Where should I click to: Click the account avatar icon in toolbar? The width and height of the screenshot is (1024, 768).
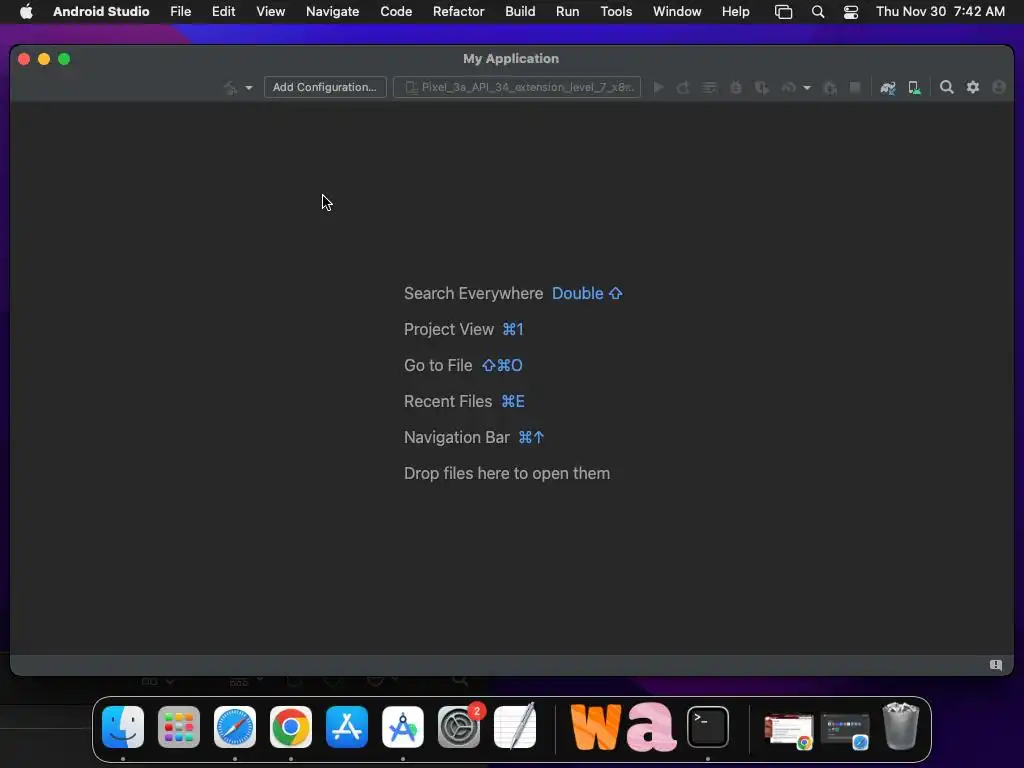tap(999, 88)
